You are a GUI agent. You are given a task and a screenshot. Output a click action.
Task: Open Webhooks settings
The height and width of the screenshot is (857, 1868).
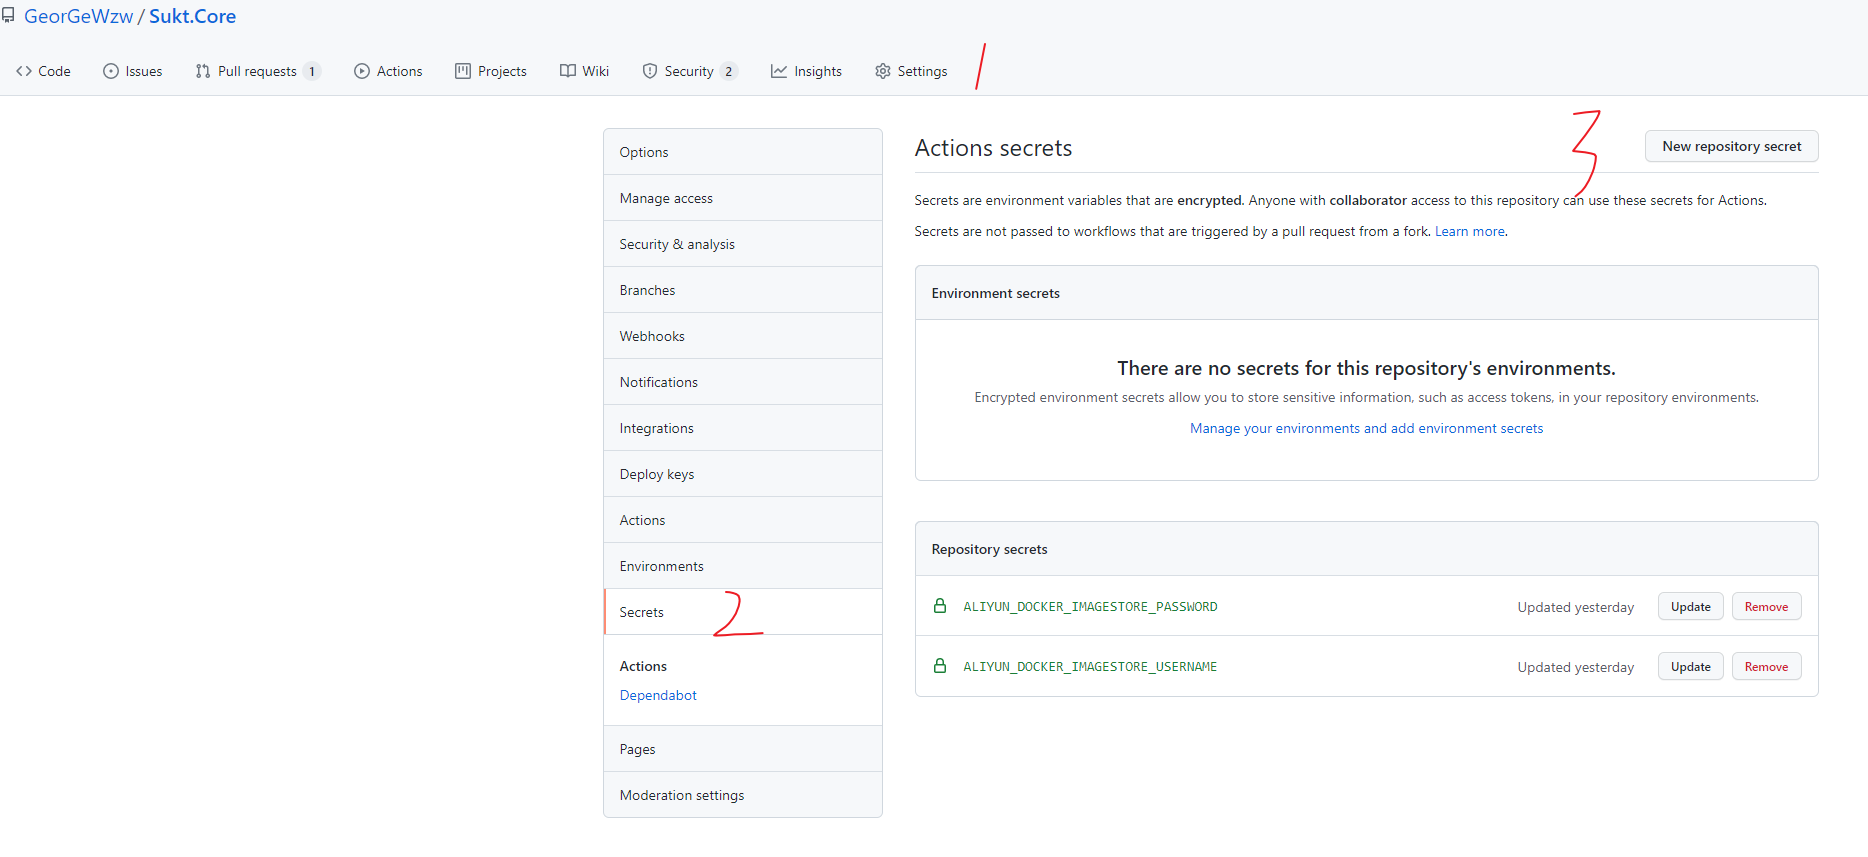click(743, 336)
